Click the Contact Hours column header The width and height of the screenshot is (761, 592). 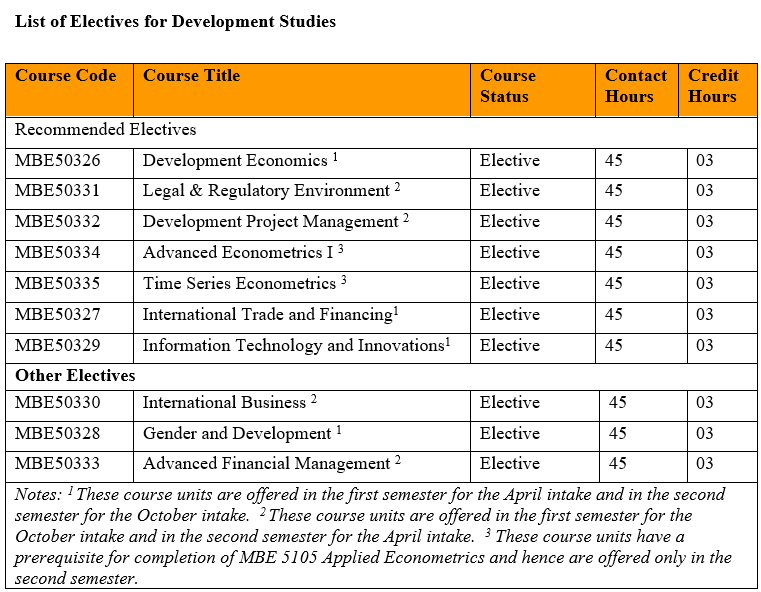636,86
